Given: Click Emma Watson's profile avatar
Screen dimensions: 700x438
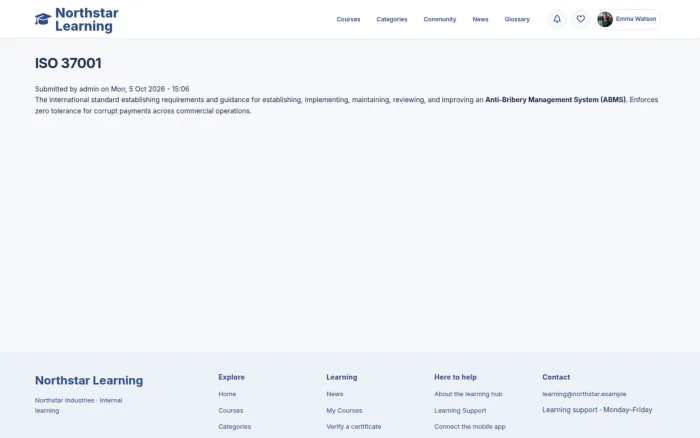Looking at the screenshot, I should [605, 19].
